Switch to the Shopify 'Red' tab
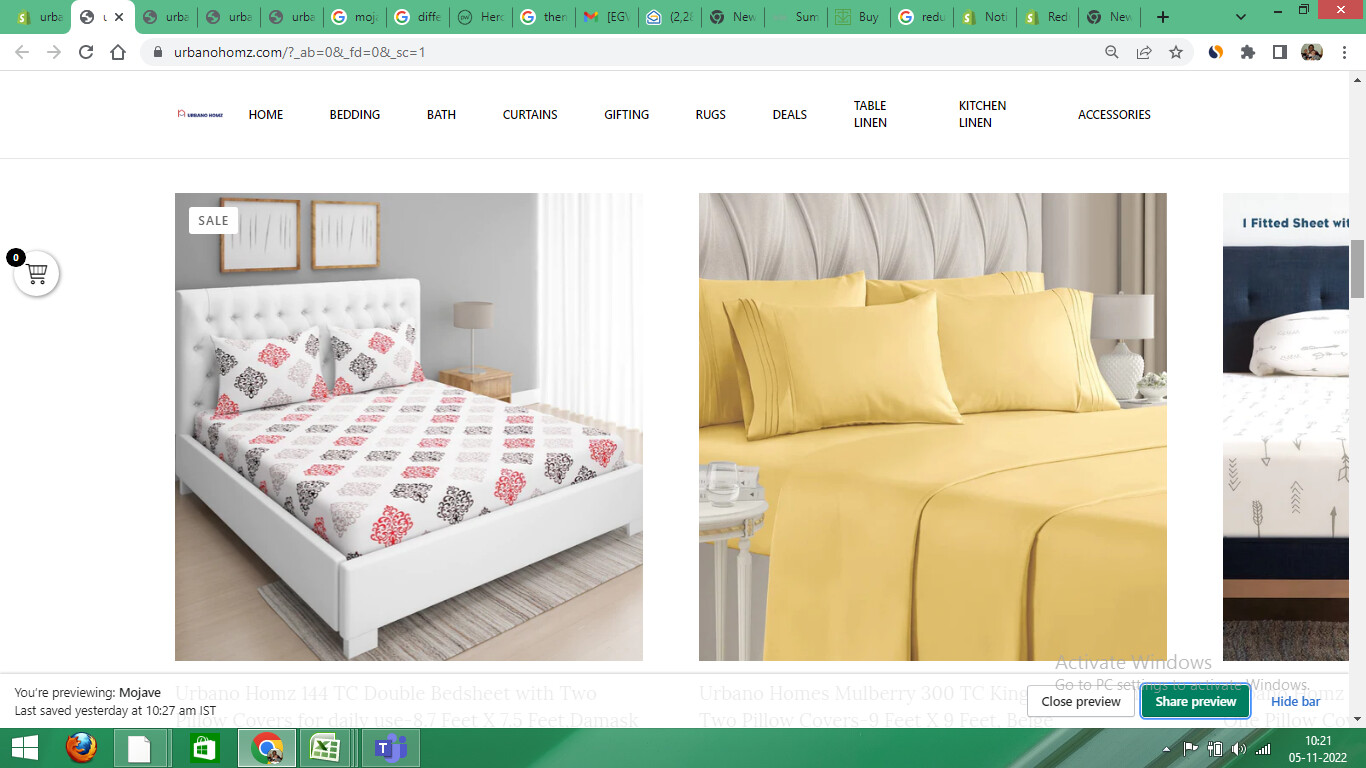Screen dimensions: 1366x768 [x=1046, y=17]
